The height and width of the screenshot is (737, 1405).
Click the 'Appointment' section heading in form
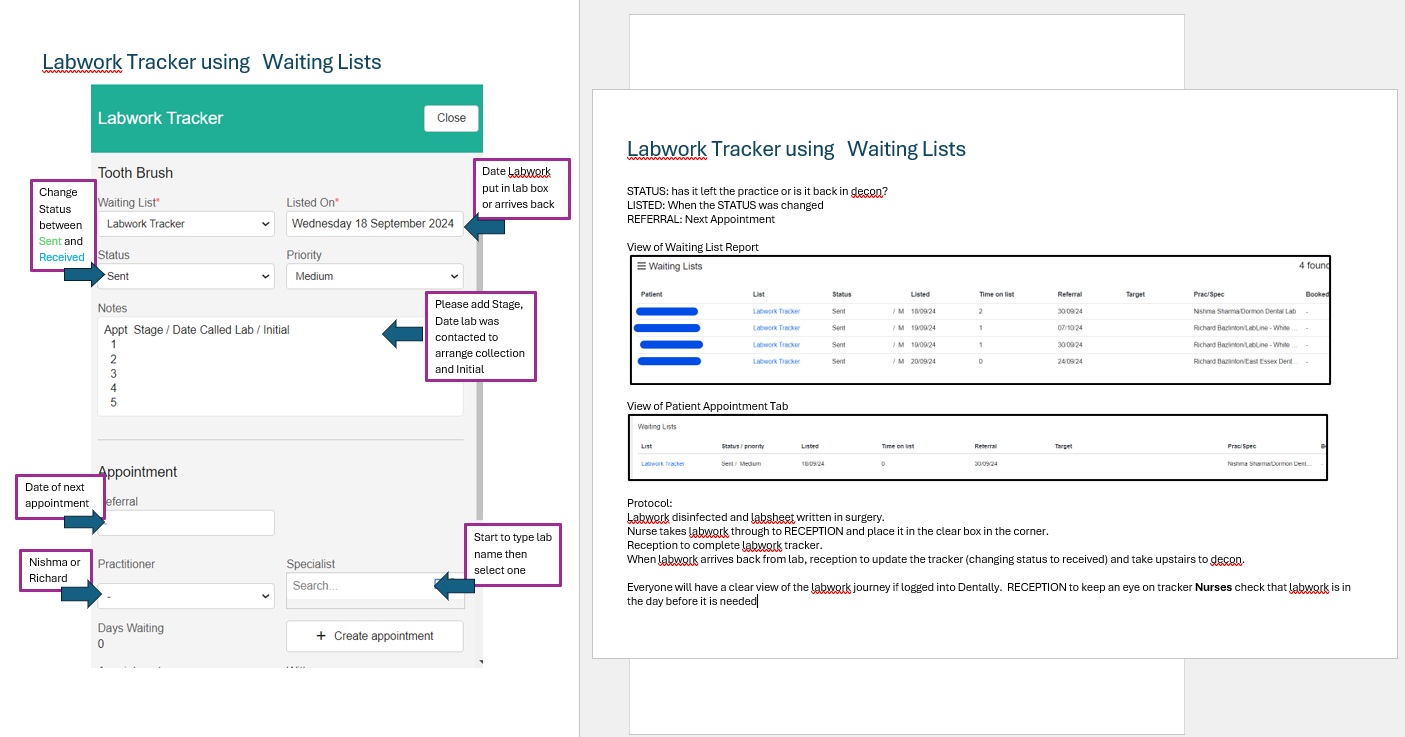(138, 472)
